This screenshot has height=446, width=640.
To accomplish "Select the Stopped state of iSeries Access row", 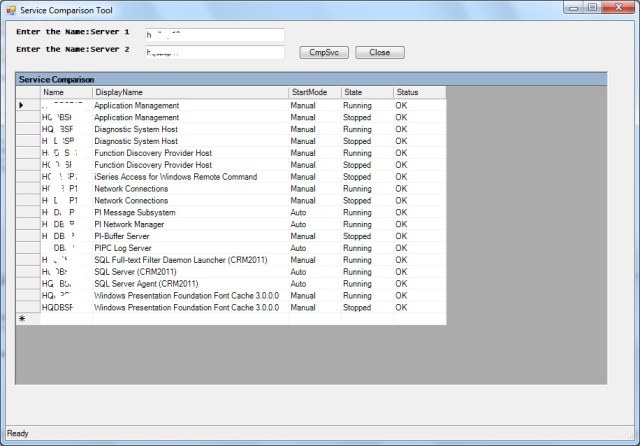I will [367, 177].
